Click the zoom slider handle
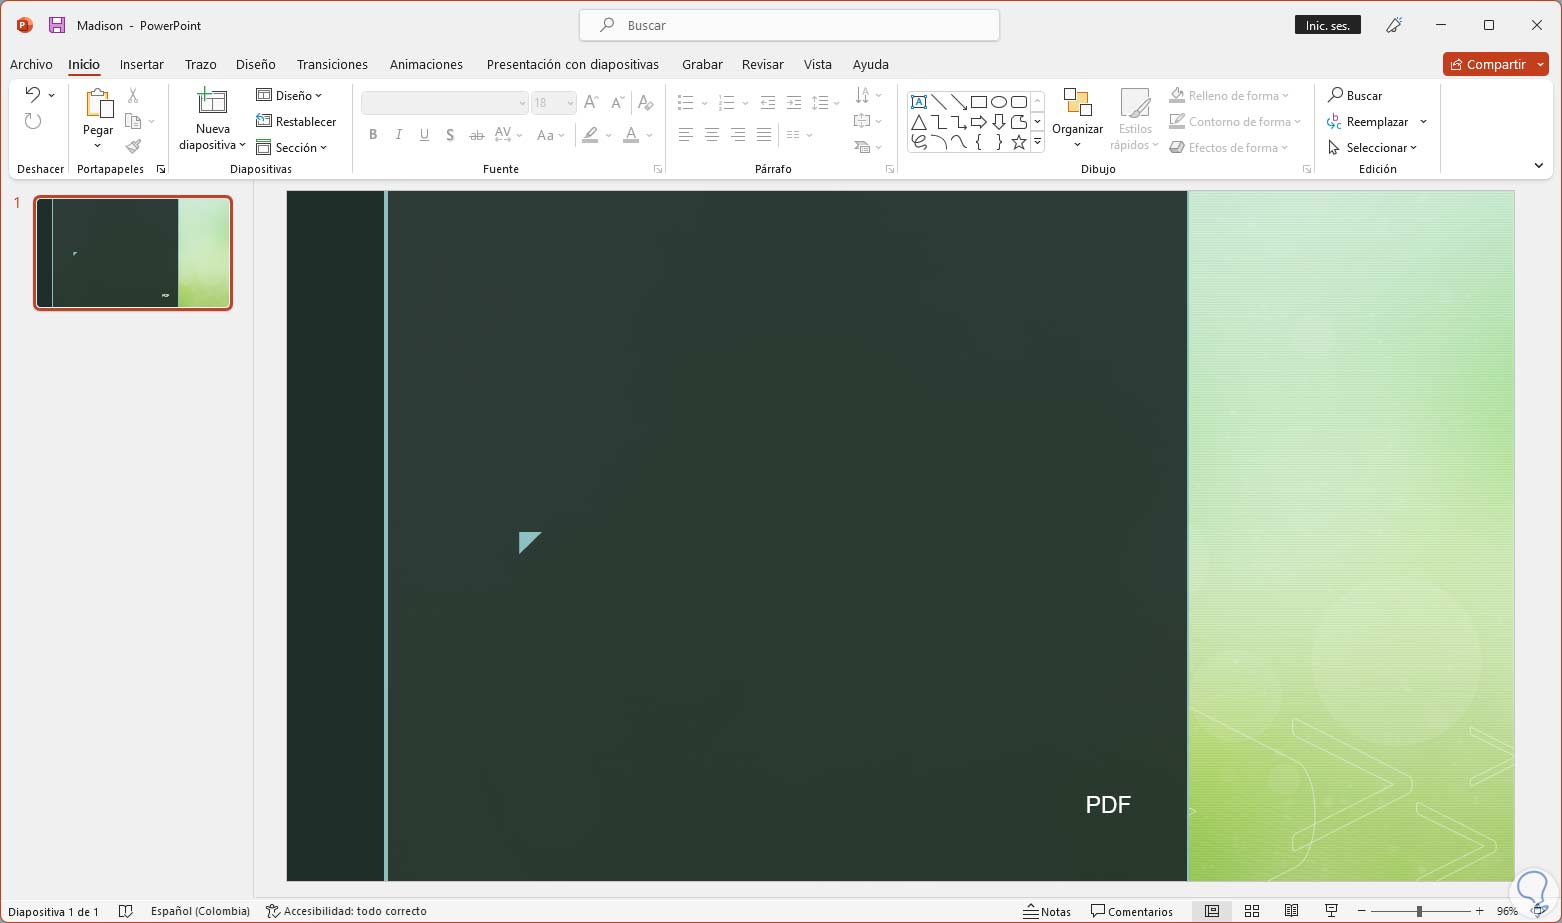The width and height of the screenshot is (1562, 923). click(x=1419, y=911)
